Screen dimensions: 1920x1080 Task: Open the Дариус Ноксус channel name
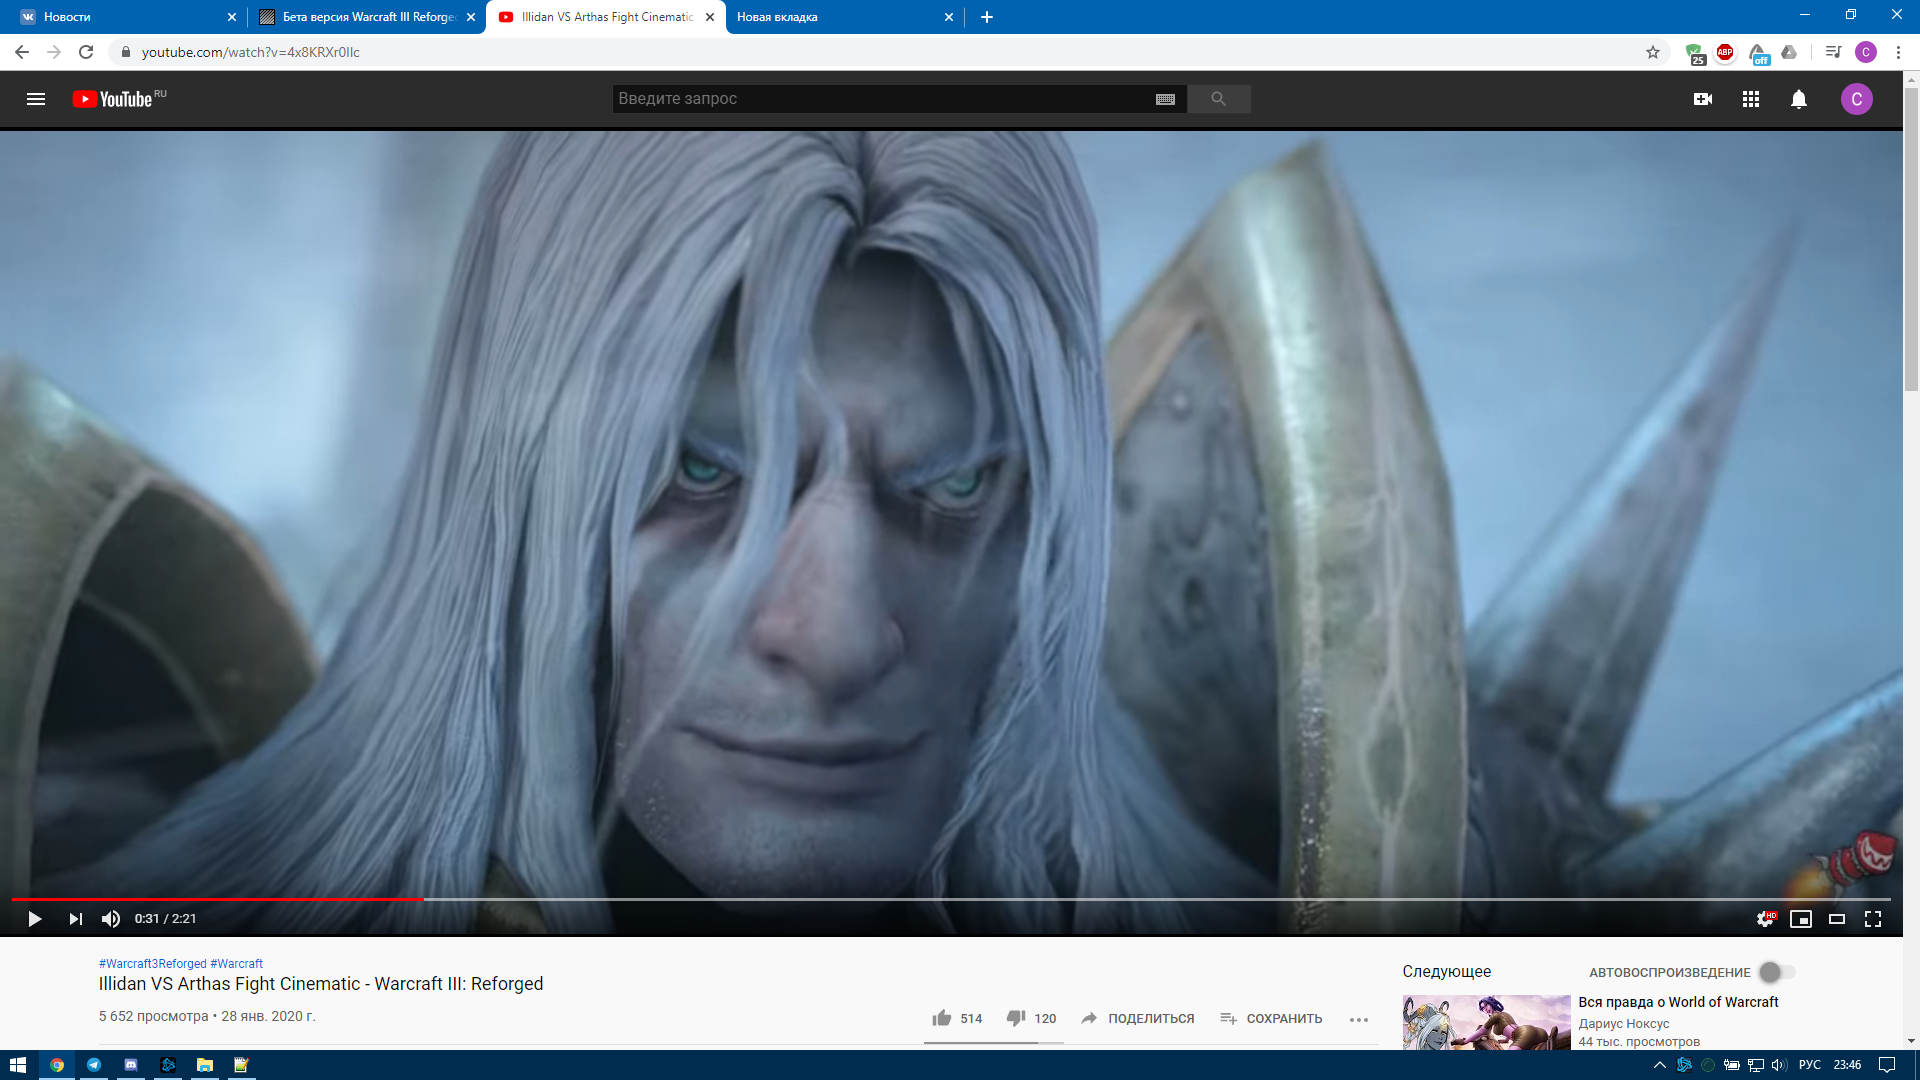coord(1624,1024)
